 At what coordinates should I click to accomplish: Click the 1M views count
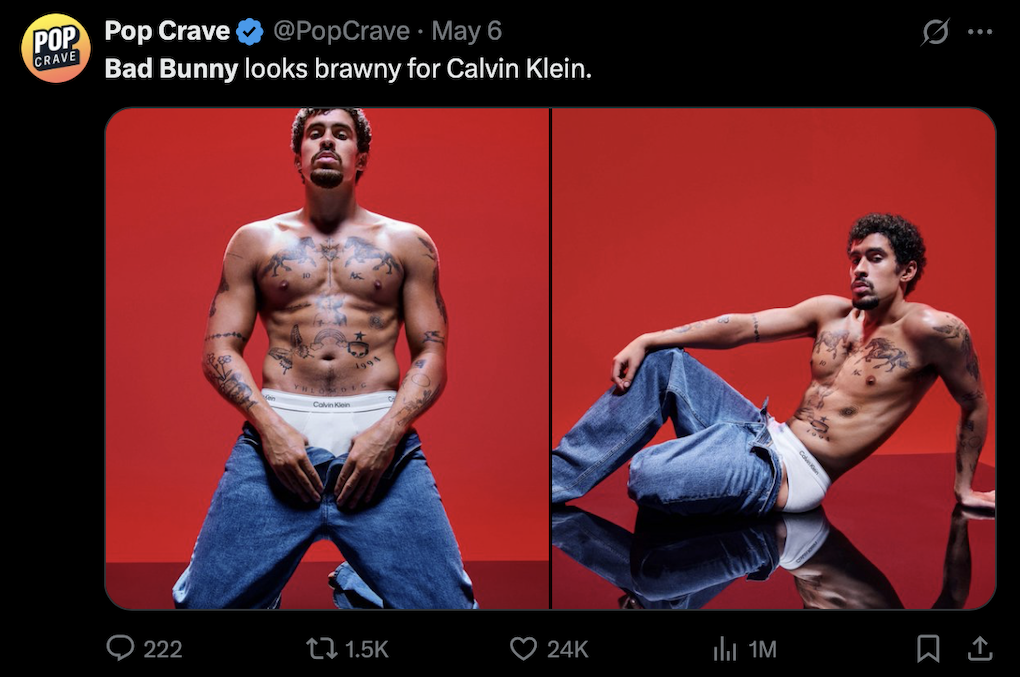click(x=762, y=650)
